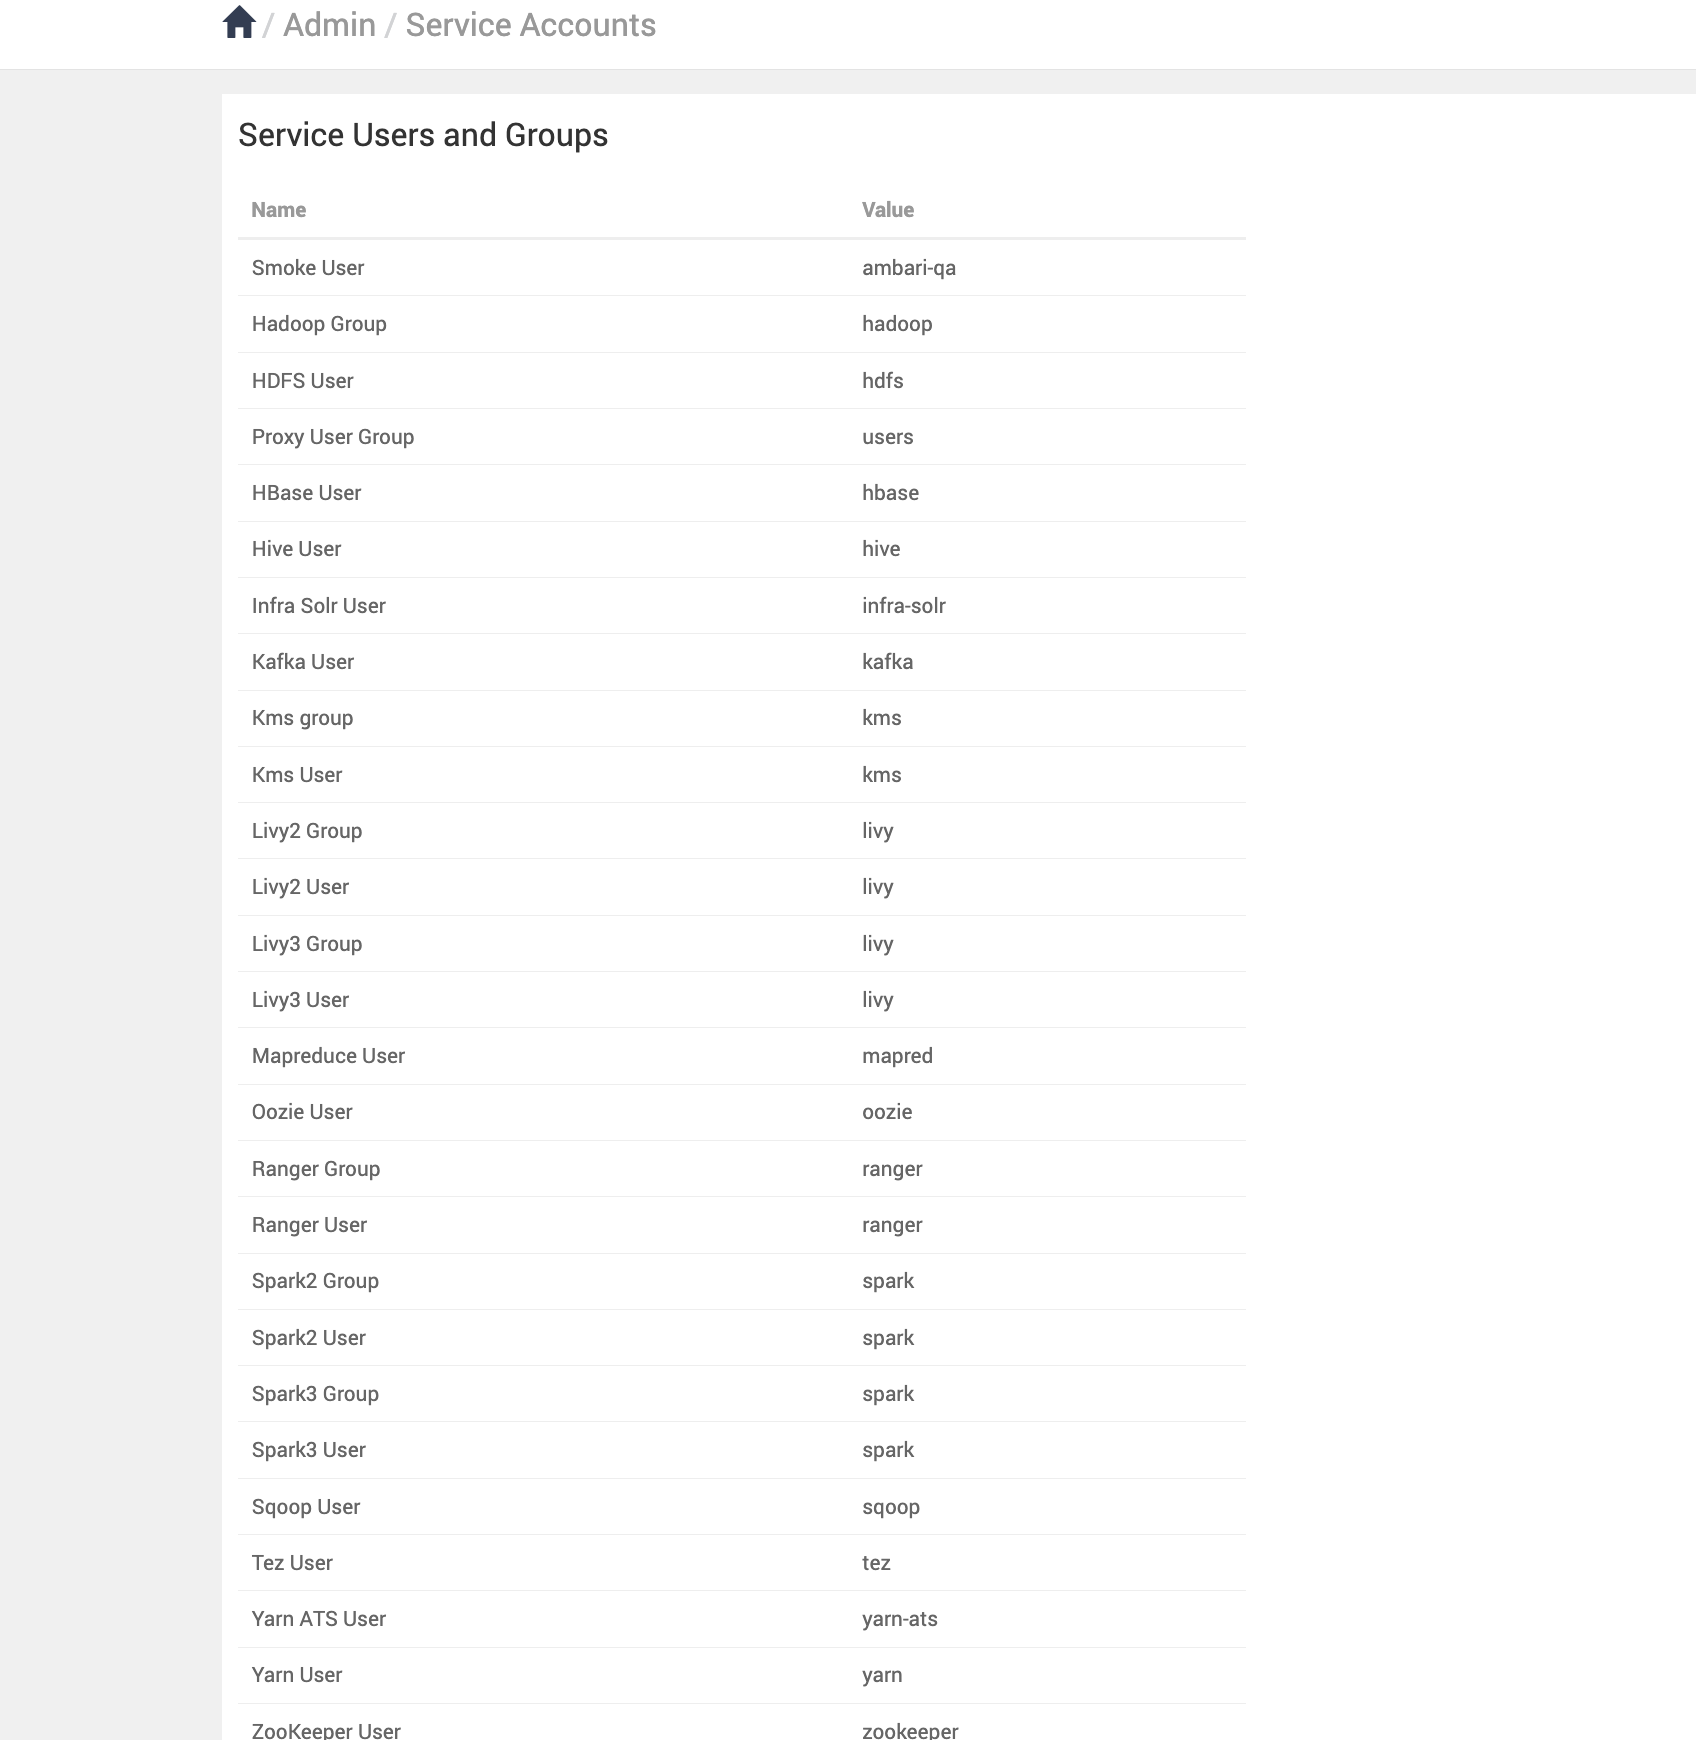Select the Livy2 Group row

[742, 831]
